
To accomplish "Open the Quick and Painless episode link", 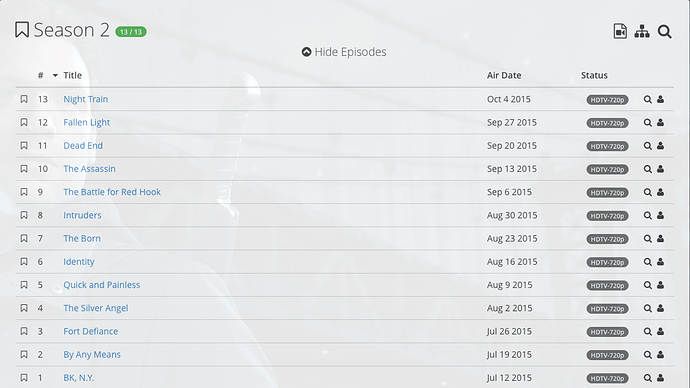I will pos(102,285).
